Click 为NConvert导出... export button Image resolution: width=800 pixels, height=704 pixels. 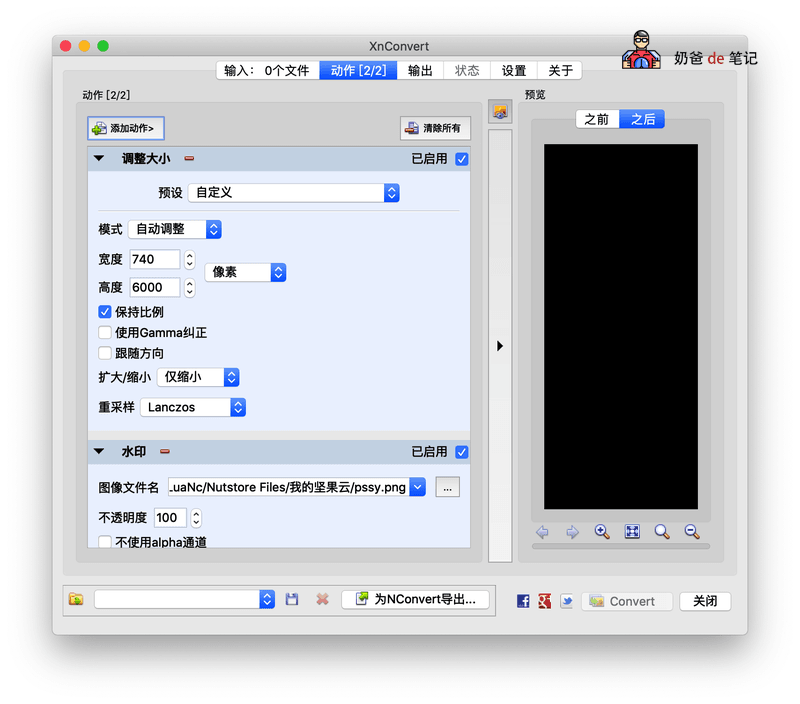pos(415,599)
